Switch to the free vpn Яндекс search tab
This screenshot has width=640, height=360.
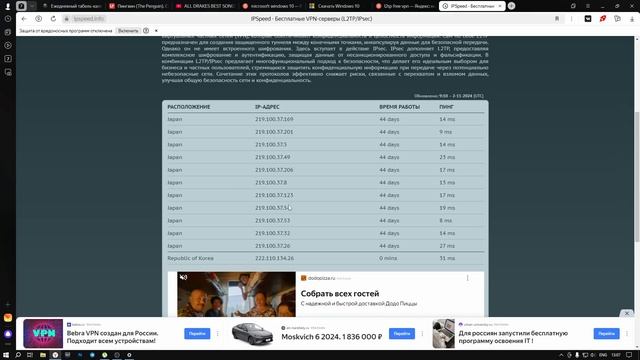tap(404, 6)
